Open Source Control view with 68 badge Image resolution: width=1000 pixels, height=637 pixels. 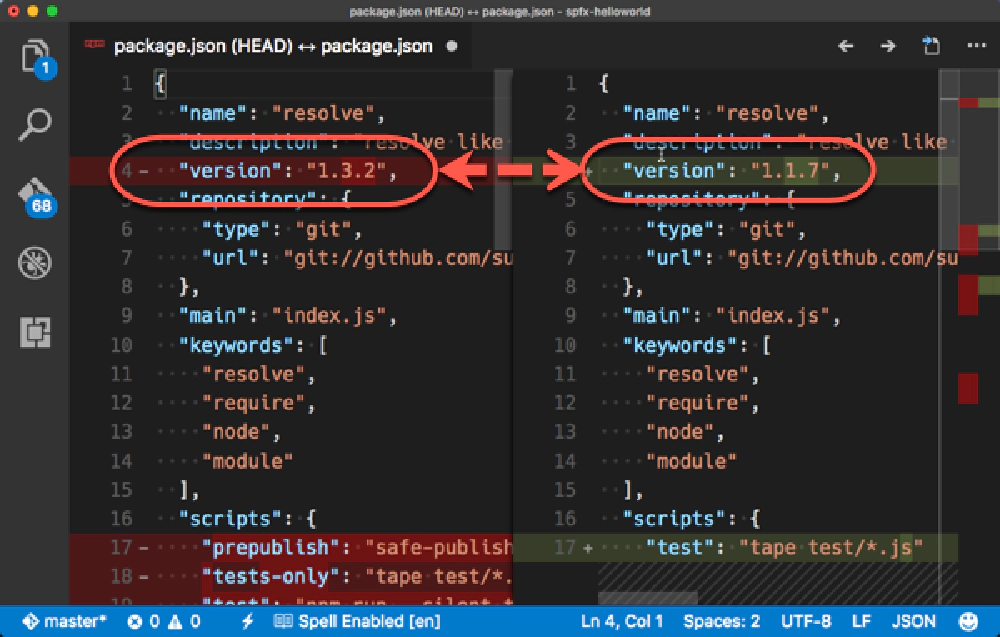(37, 196)
